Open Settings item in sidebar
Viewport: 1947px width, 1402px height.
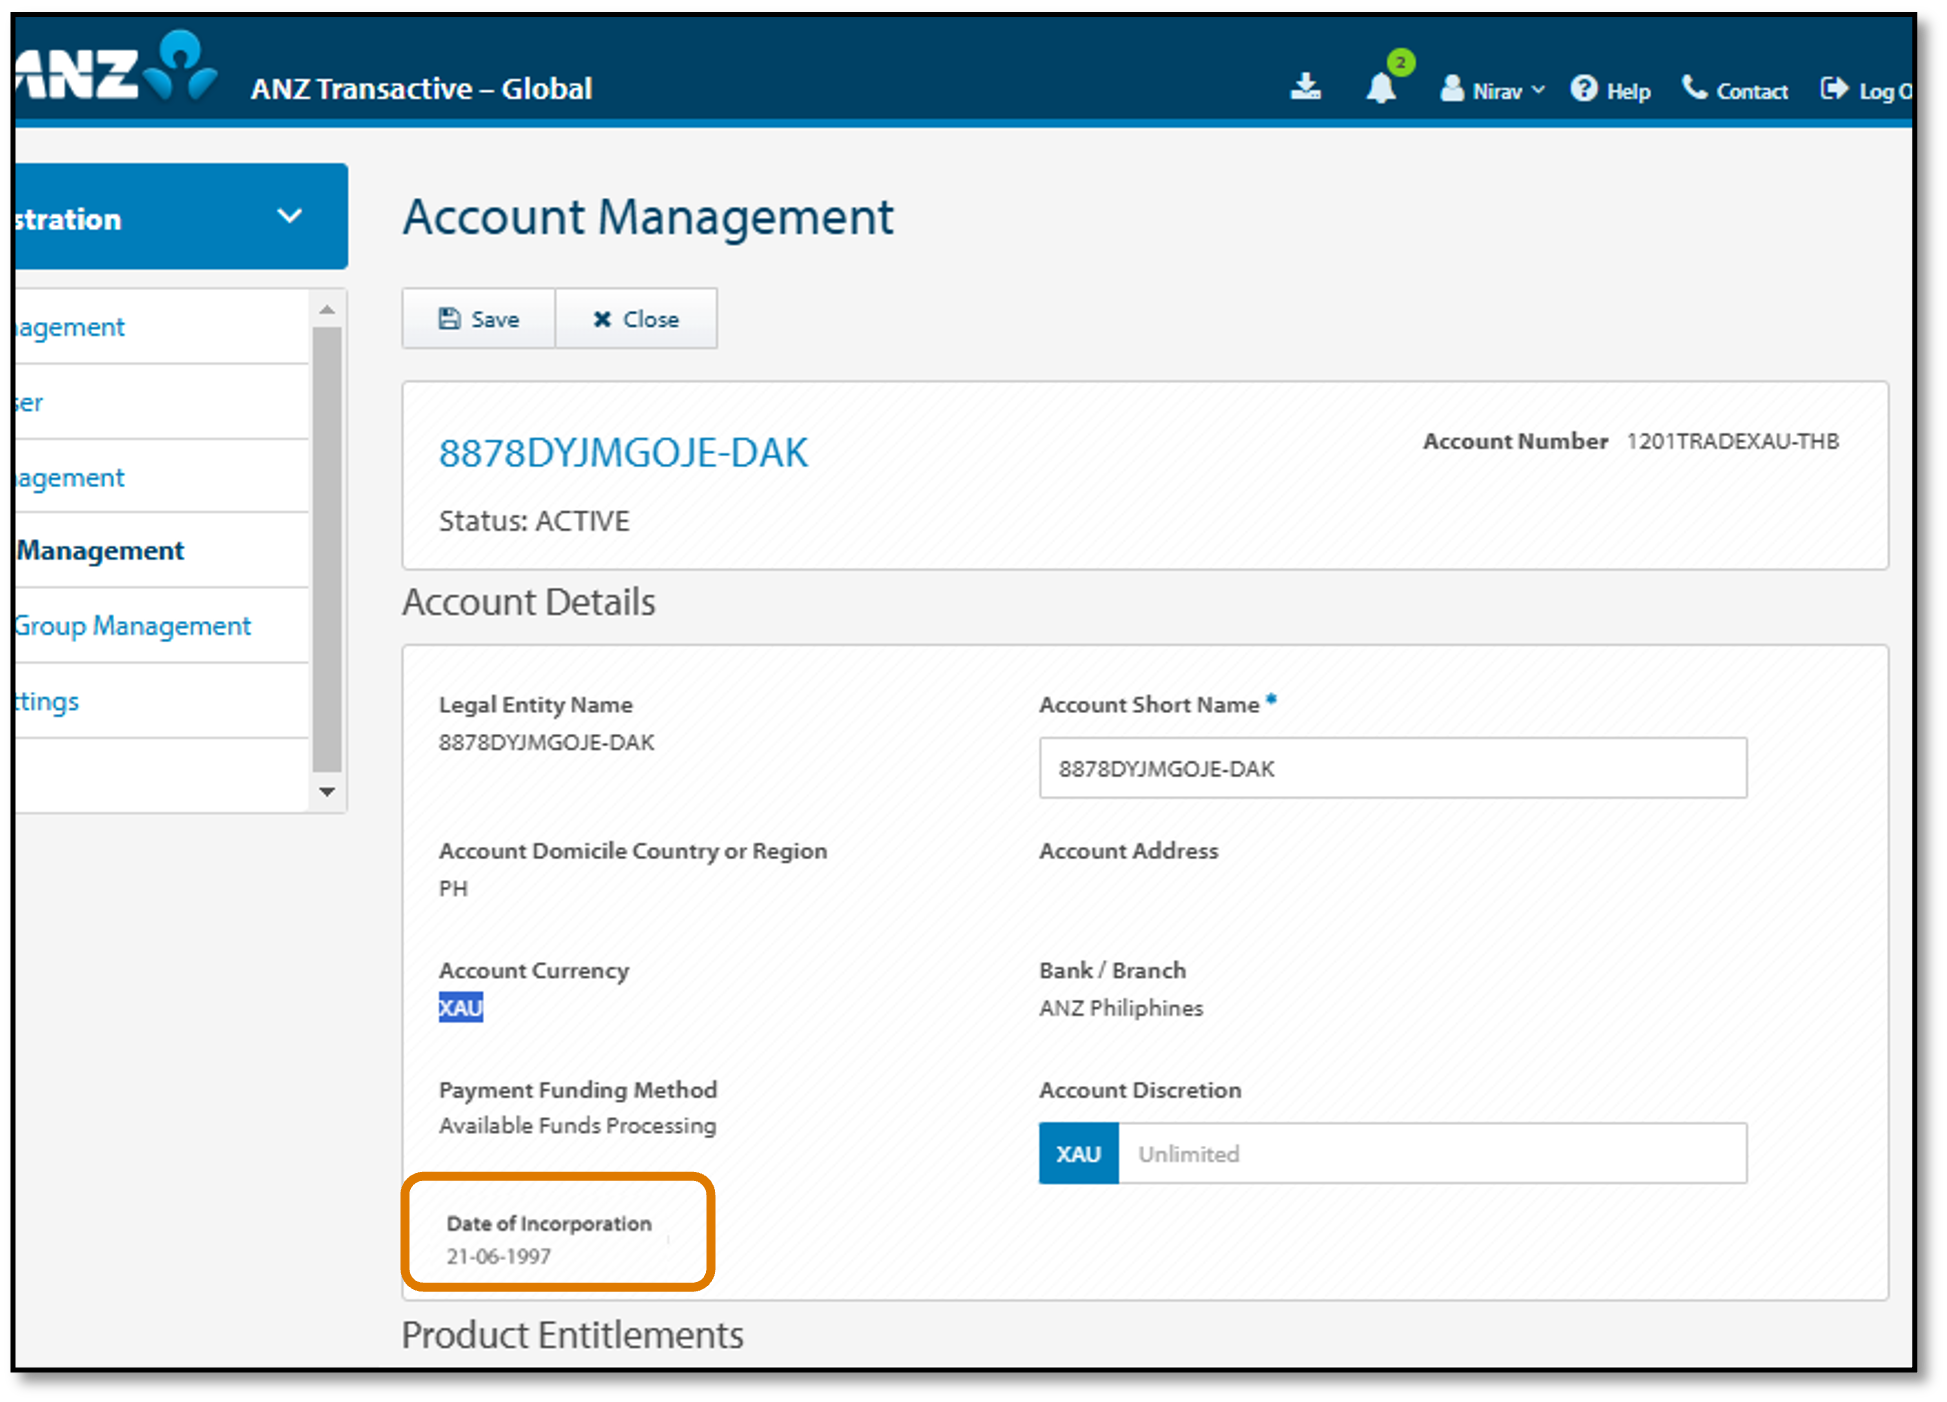(x=46, y=701)
